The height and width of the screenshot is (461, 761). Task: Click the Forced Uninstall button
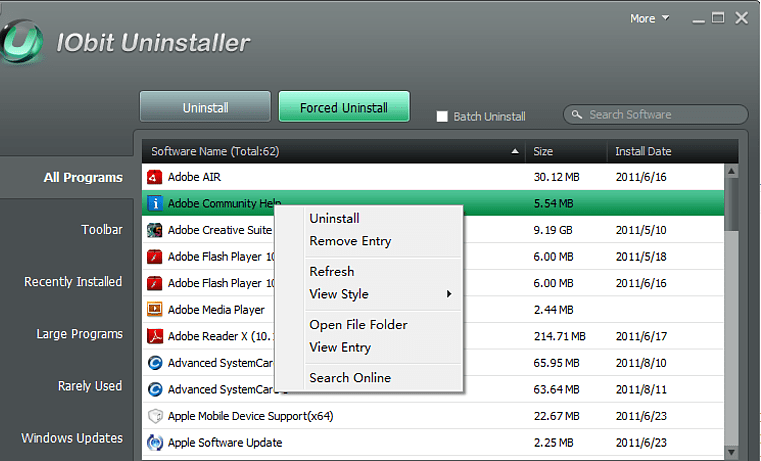(x=344, y=107)
